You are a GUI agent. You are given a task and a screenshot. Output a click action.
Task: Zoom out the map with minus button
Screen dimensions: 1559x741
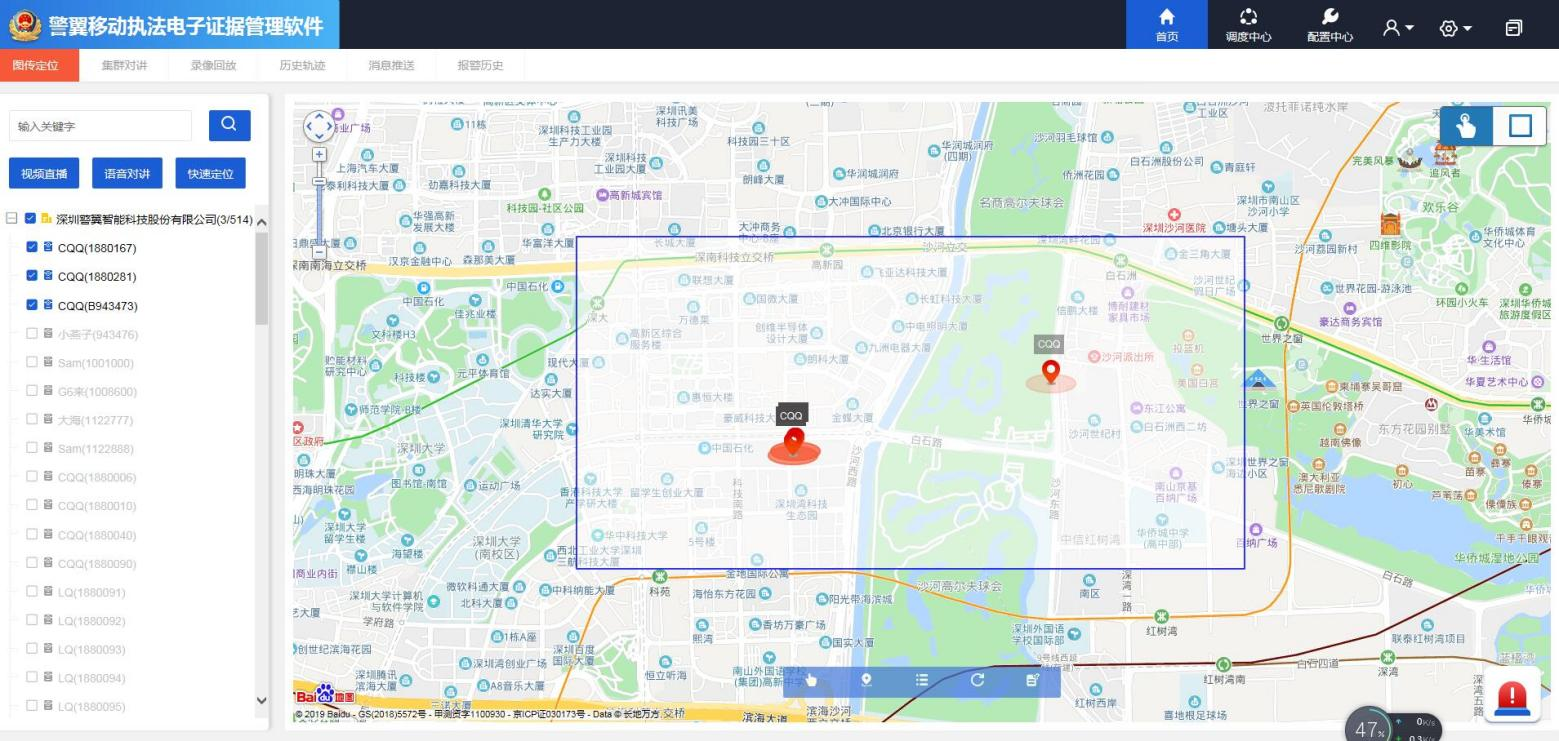click(319, 253)
